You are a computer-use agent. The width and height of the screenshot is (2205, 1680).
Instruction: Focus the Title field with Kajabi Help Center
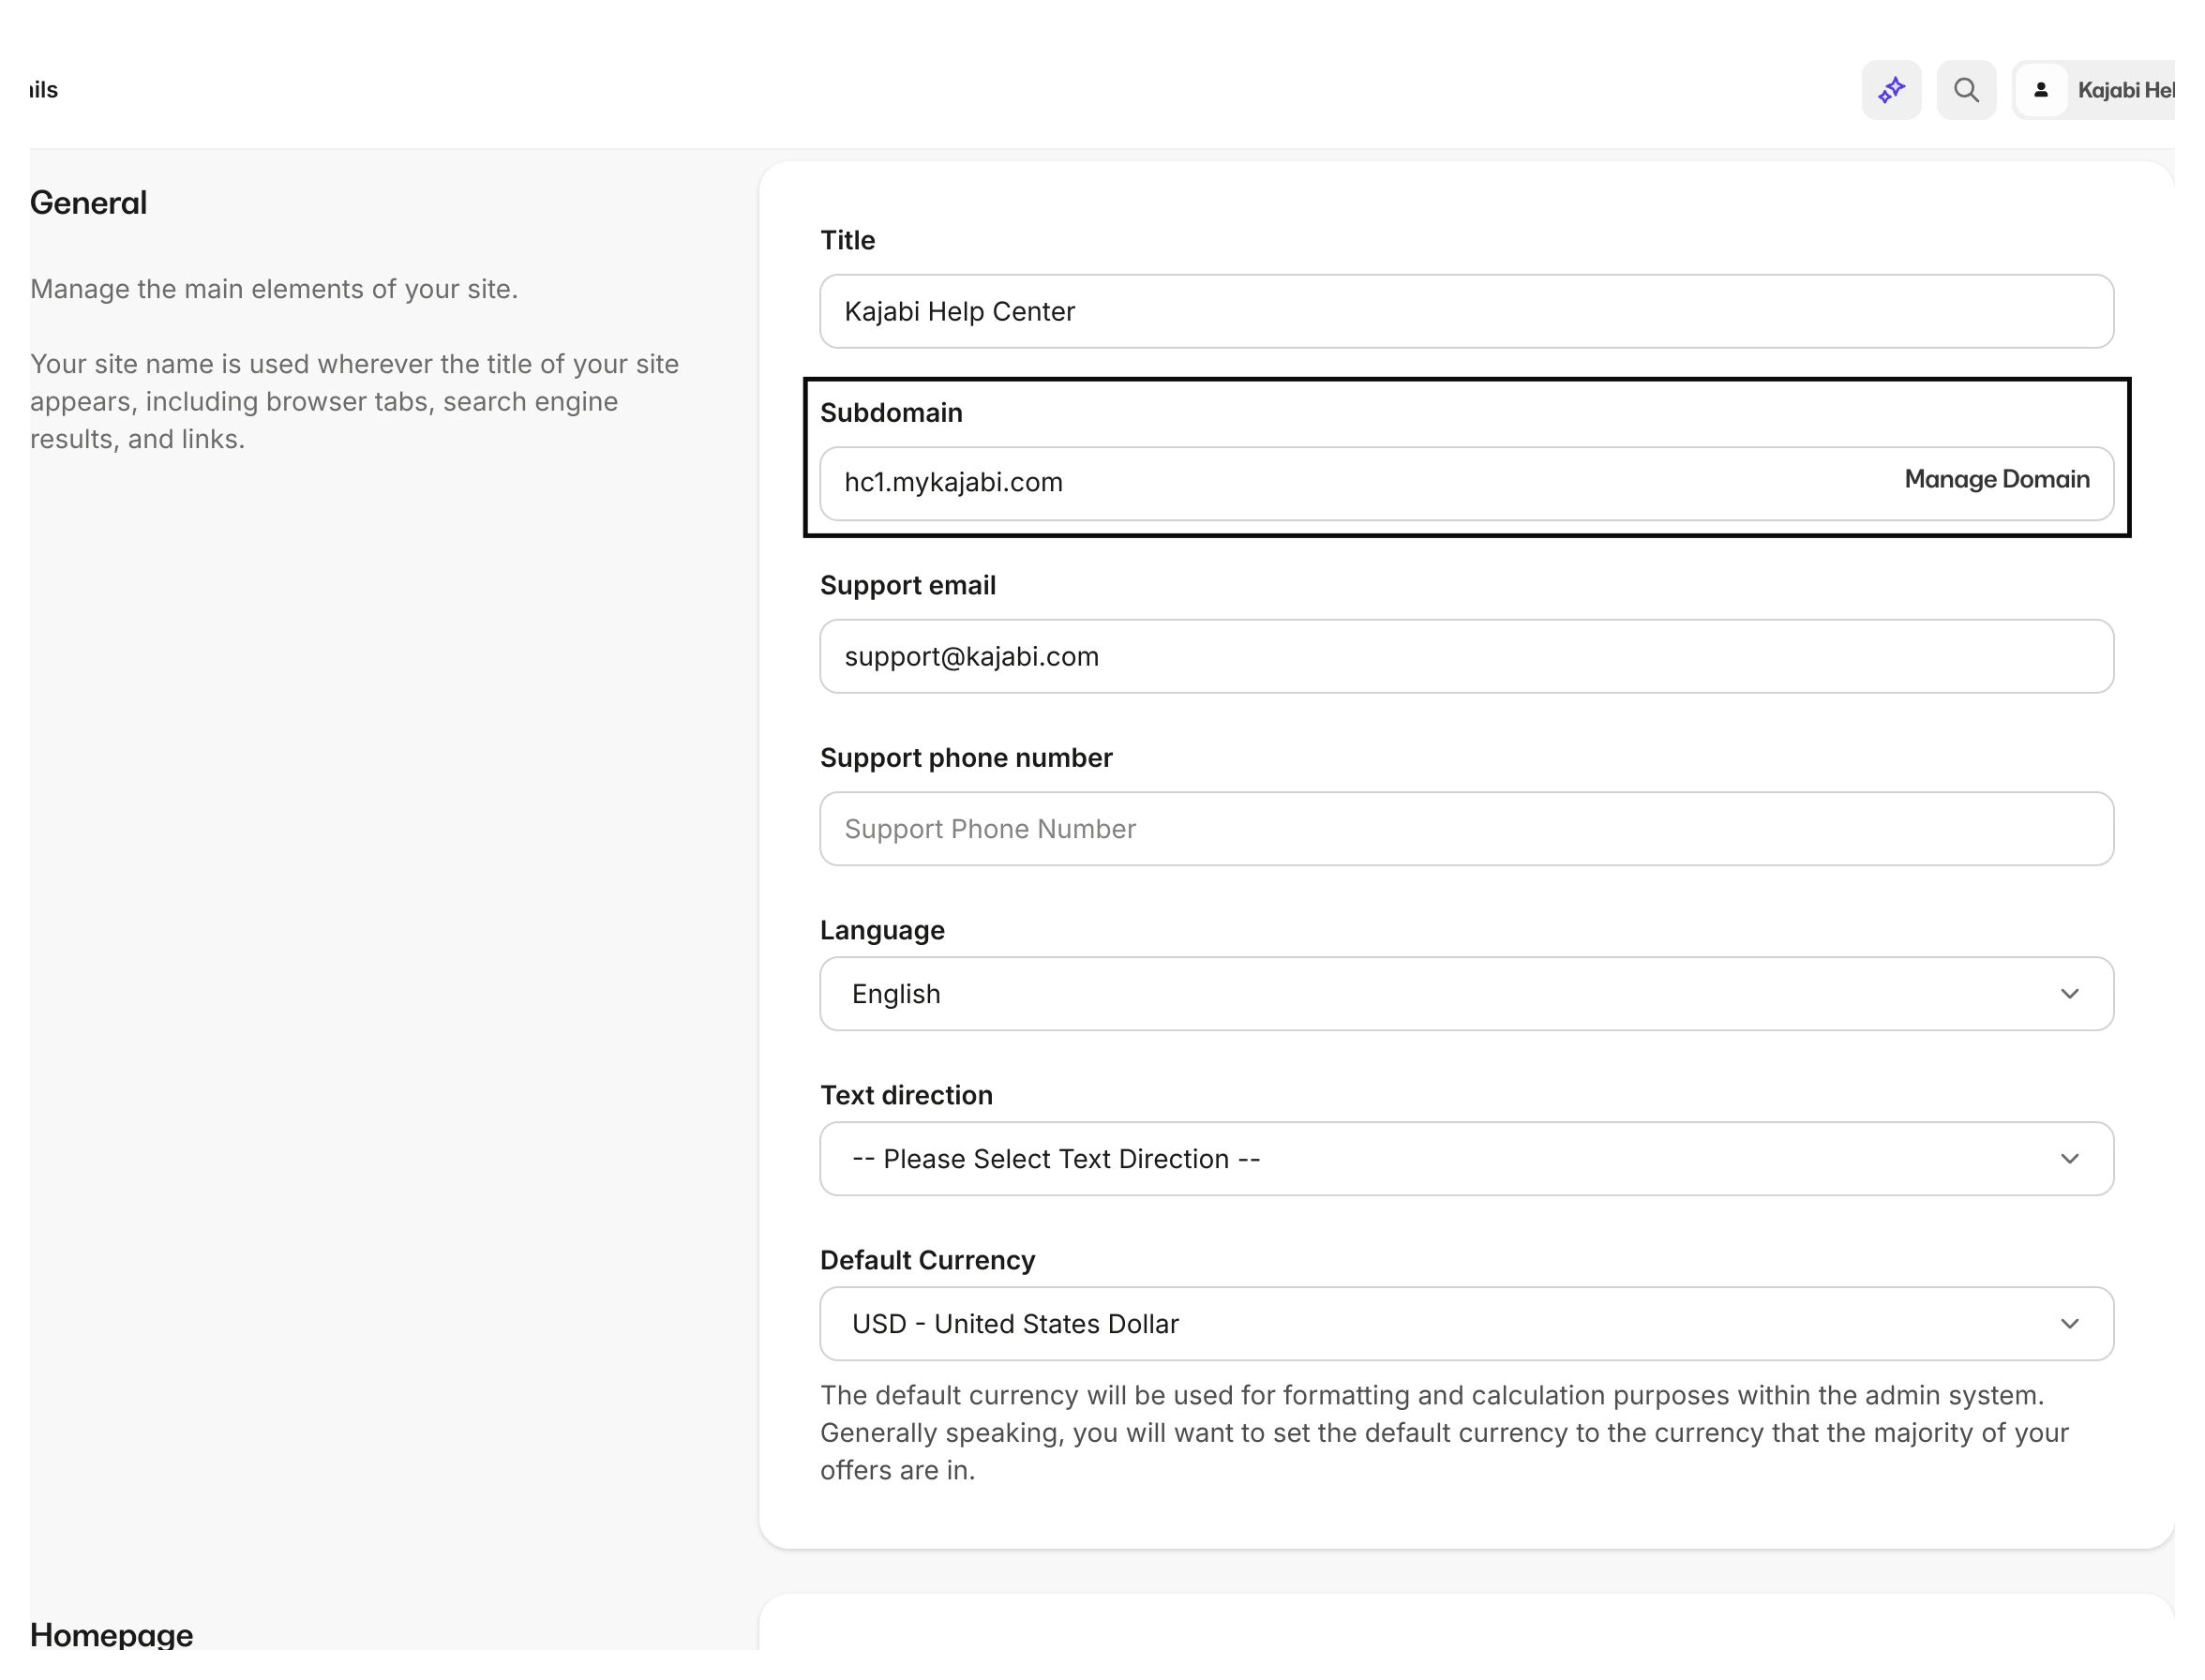click(x=1465, y=312)
